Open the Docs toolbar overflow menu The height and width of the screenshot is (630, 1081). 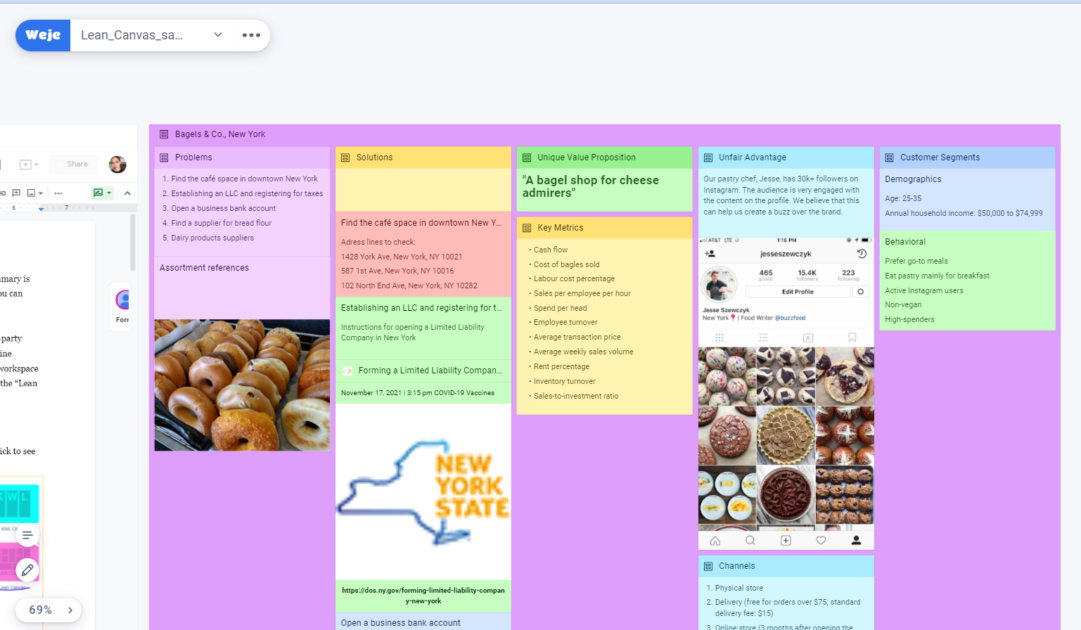pyautogui.click(x=58, y=193)
